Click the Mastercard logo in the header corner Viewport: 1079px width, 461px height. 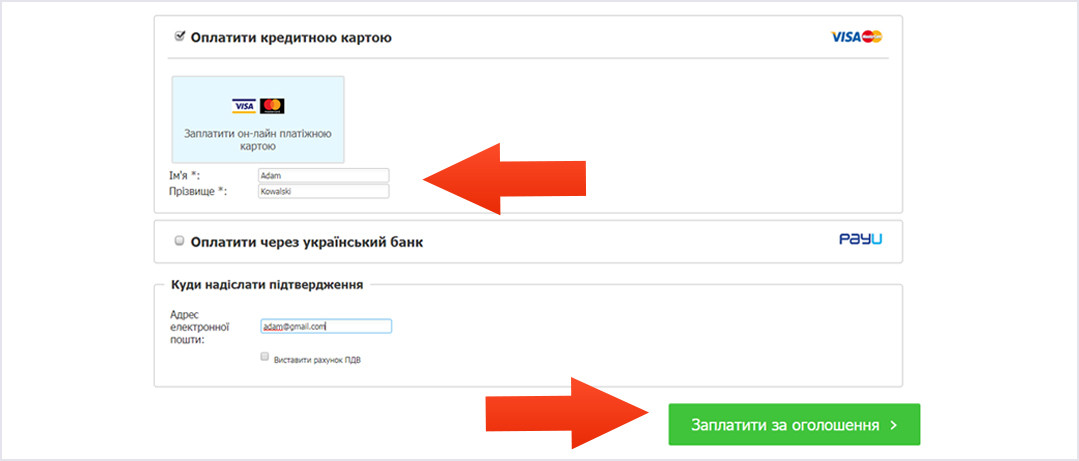tap(872, 37)
